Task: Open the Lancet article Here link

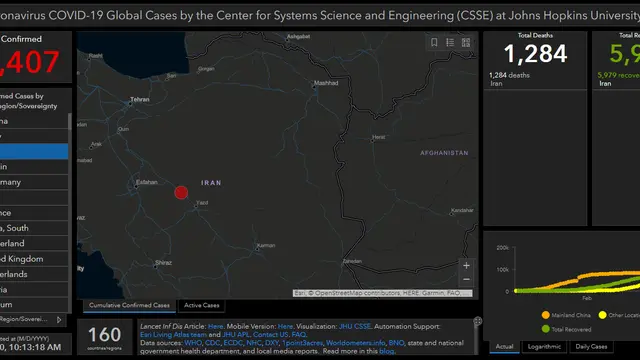Action: tap(216, 327)
